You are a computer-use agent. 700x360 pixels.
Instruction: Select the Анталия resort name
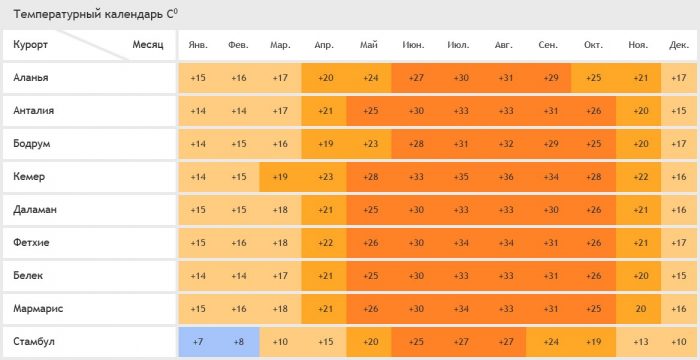pyautogui.click(x=33, y=111)
